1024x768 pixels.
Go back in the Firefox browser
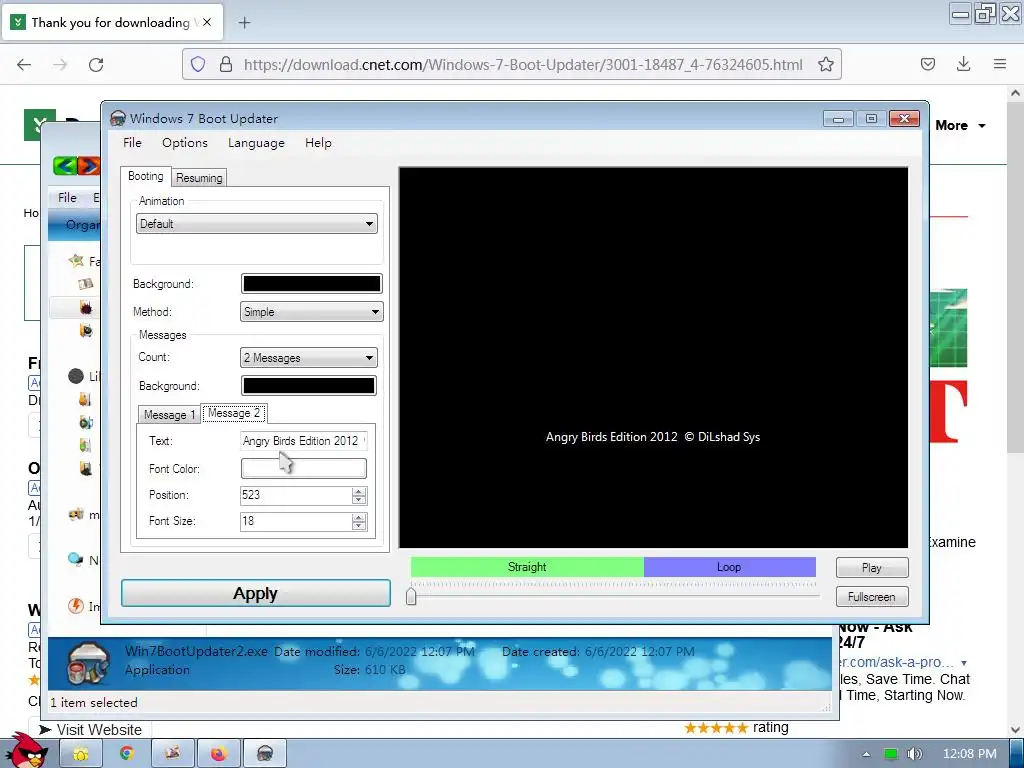coord(24,64)
